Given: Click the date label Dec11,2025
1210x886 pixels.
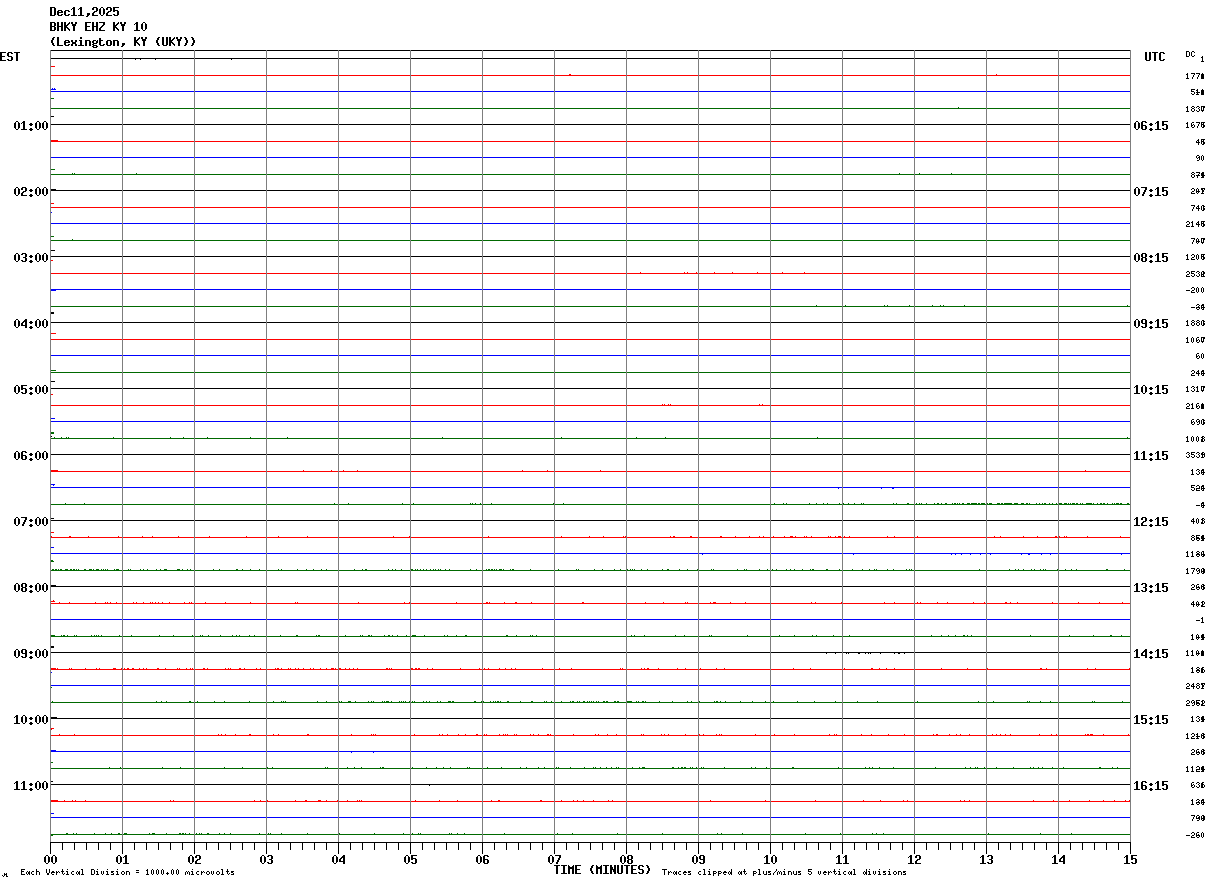Looking at the screenshot, I should (84, 12).
